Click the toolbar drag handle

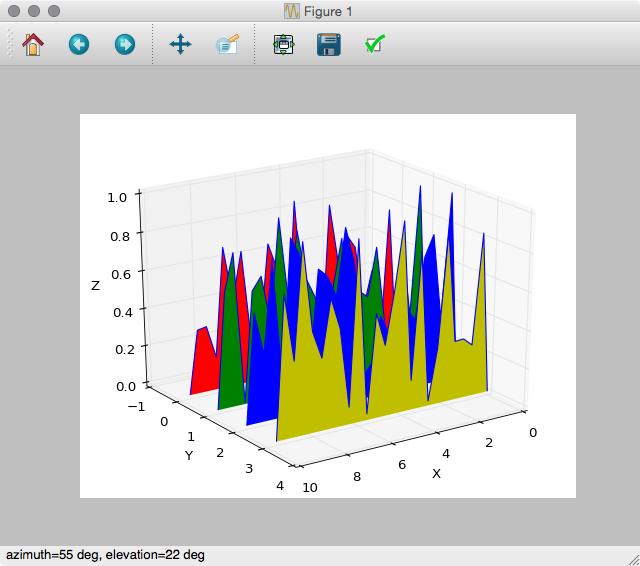click(x=10, y=43)
